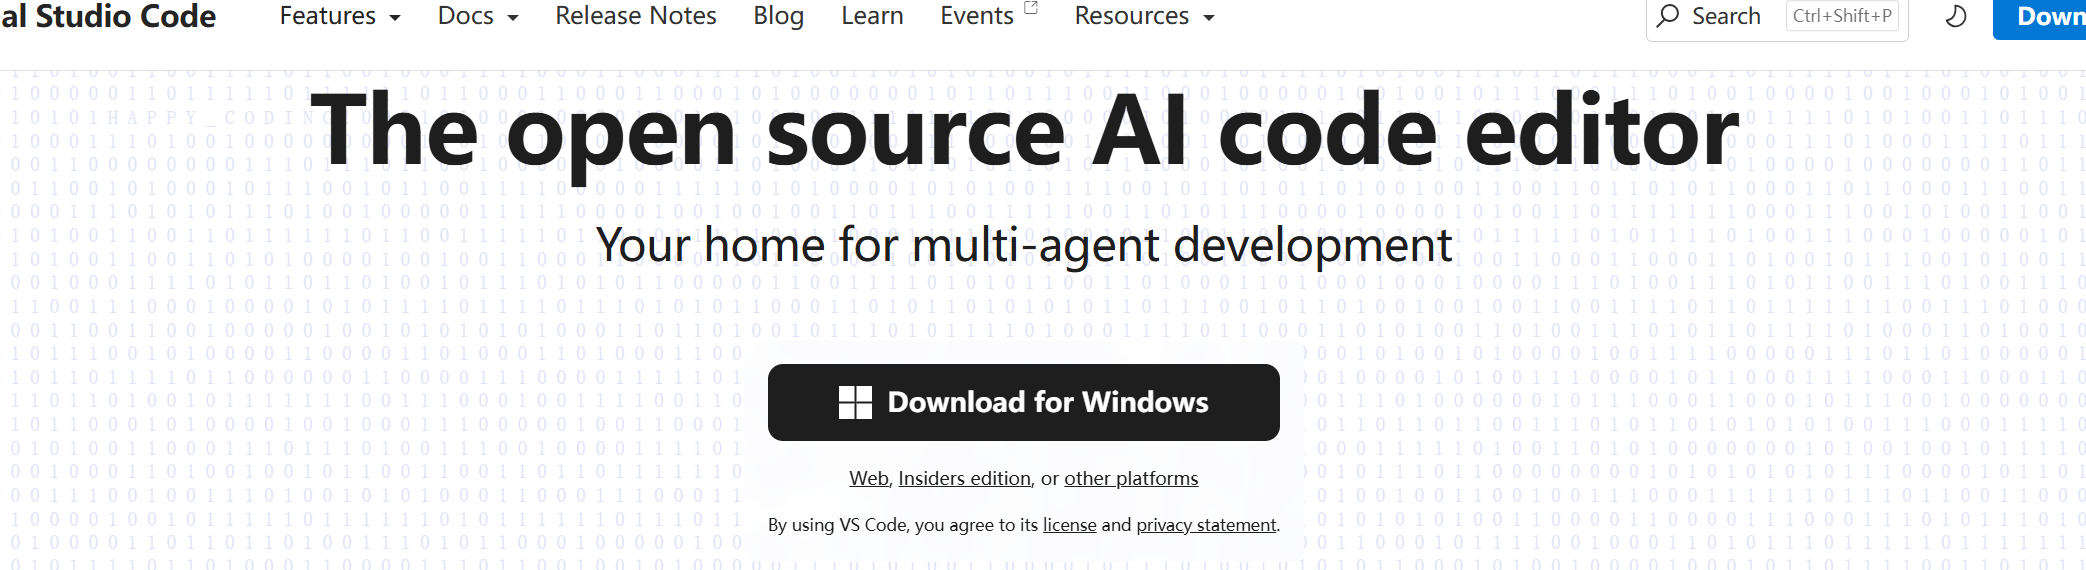Expand the Features dropdown menu
The image size is (2086, 570).
[x=340, y=16]
